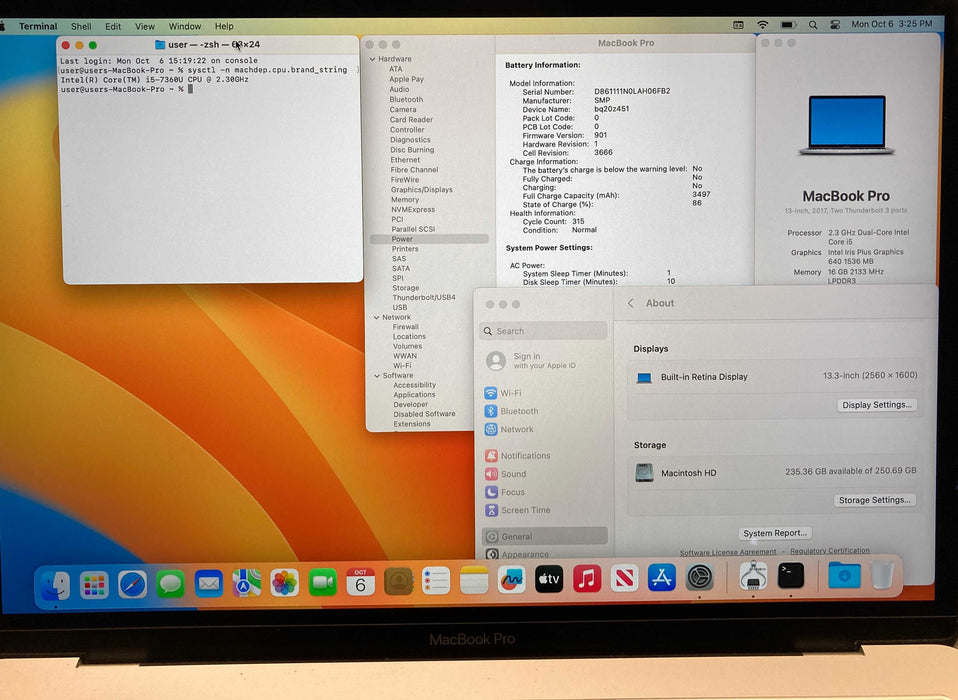Launch FaceTime from the Dock

coord(323,582)
